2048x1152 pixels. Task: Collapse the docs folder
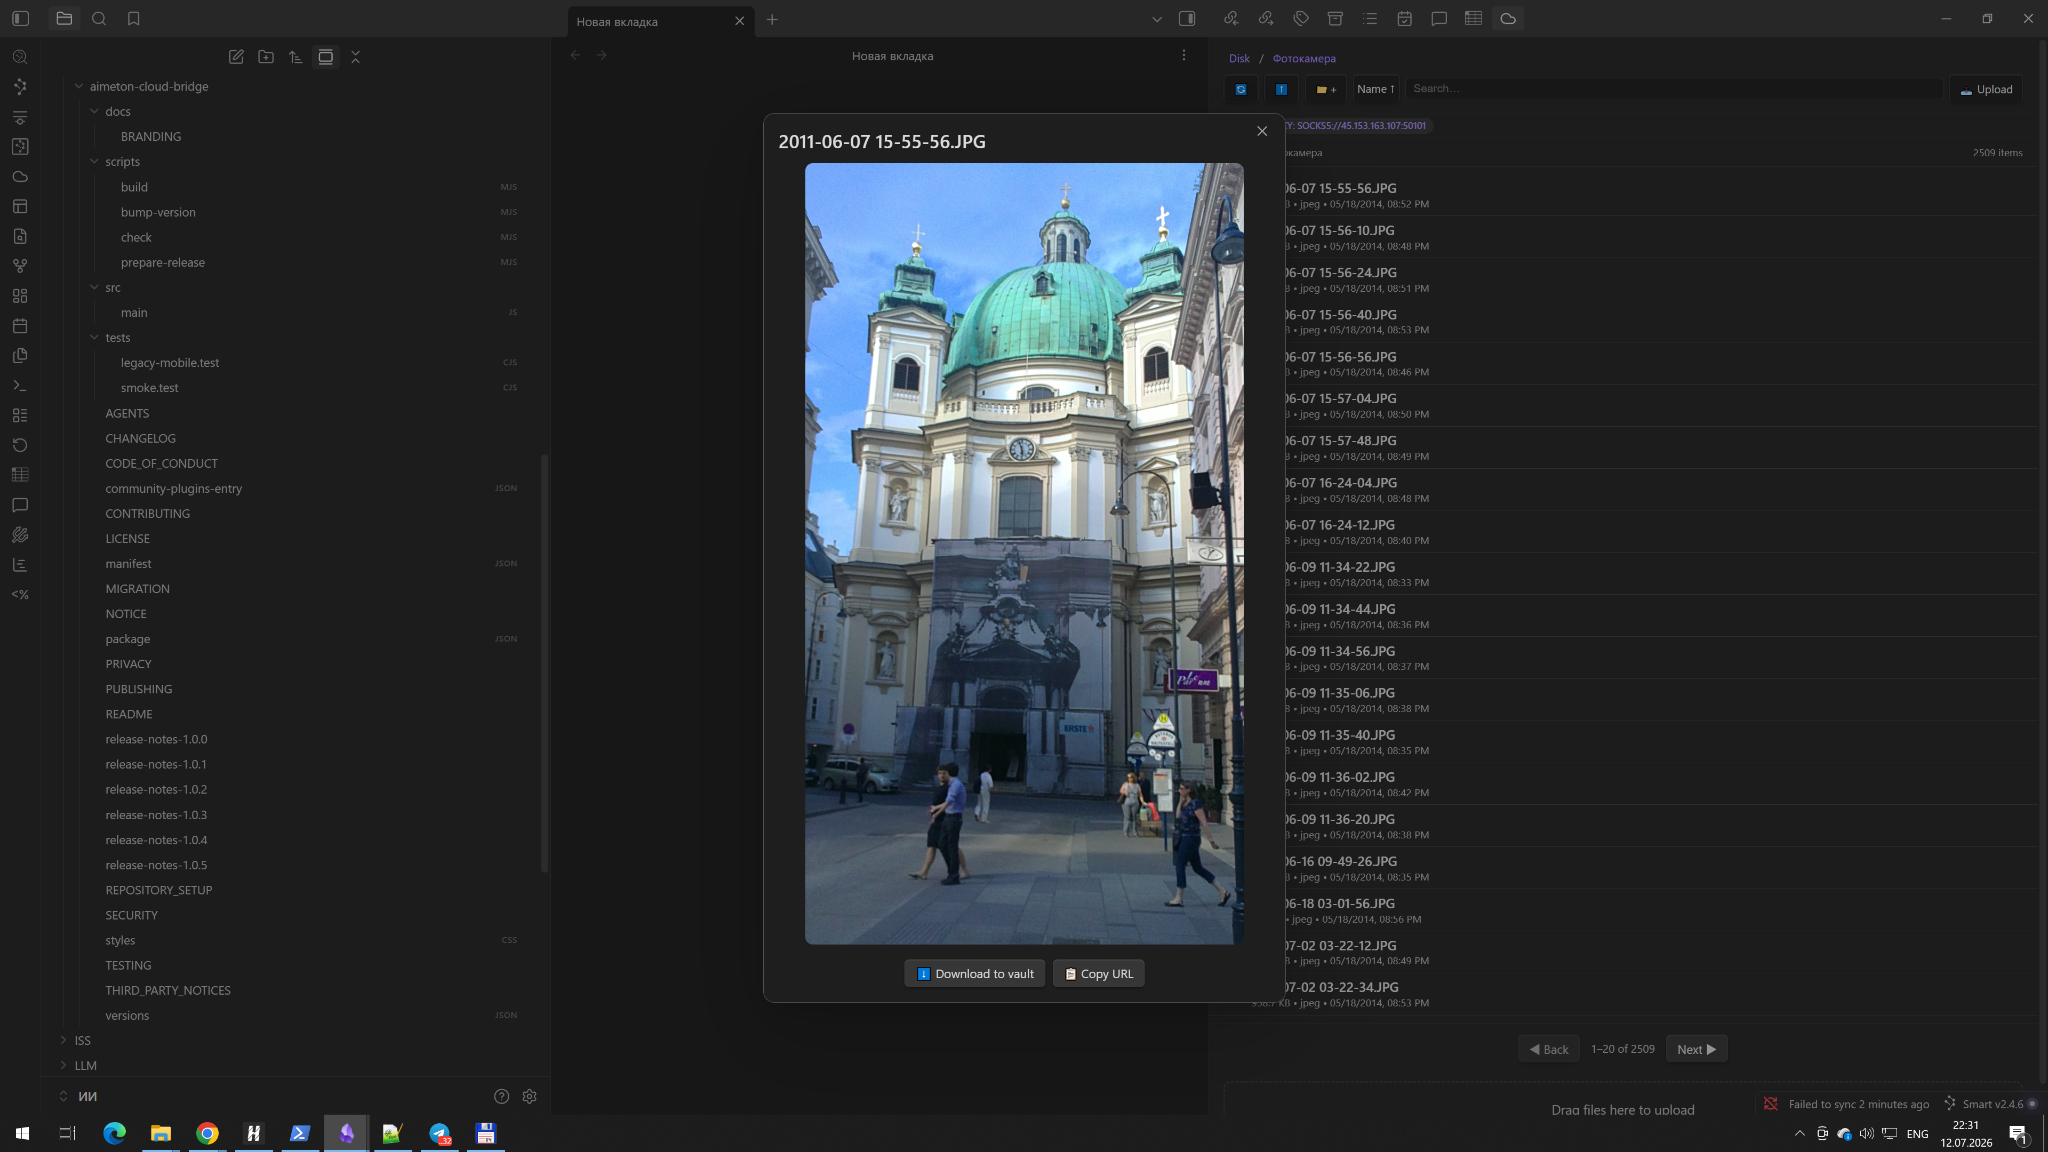[95, 112]
